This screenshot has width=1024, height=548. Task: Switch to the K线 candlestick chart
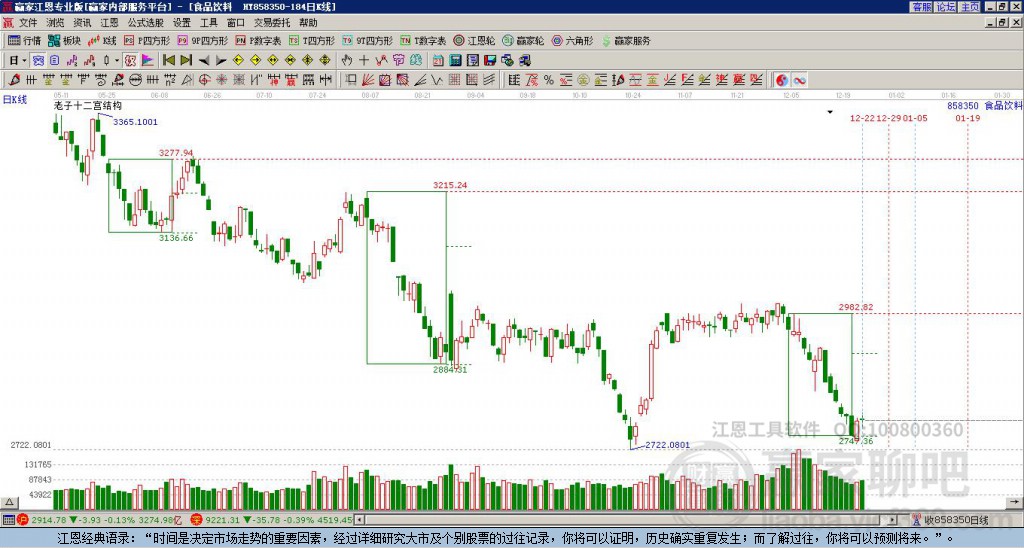pyautogui.click(x=102, y=40)
